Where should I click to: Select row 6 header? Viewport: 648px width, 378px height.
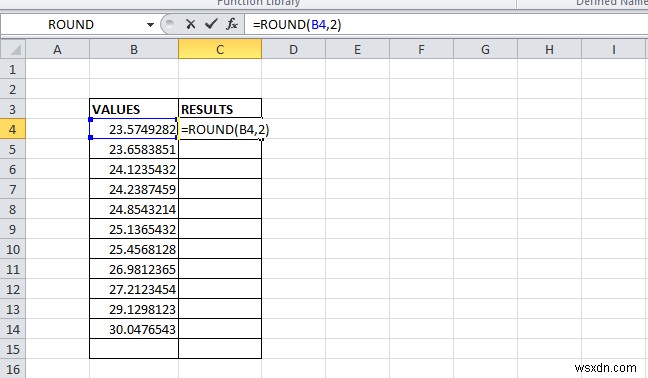pos(13,169)
